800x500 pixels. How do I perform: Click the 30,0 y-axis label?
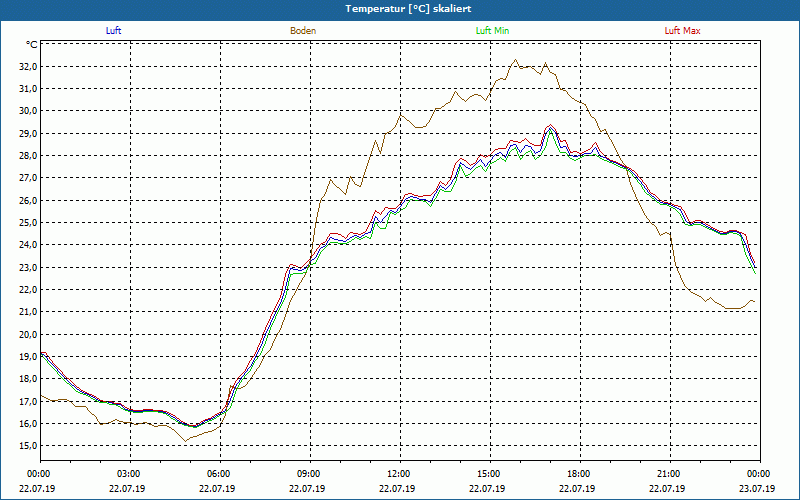tap(28, 111)
